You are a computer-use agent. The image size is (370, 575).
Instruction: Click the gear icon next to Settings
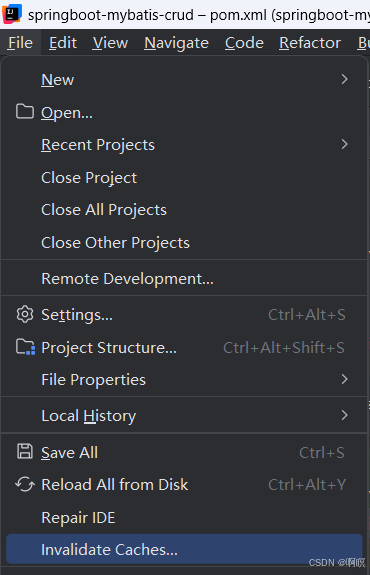point(25,314)
